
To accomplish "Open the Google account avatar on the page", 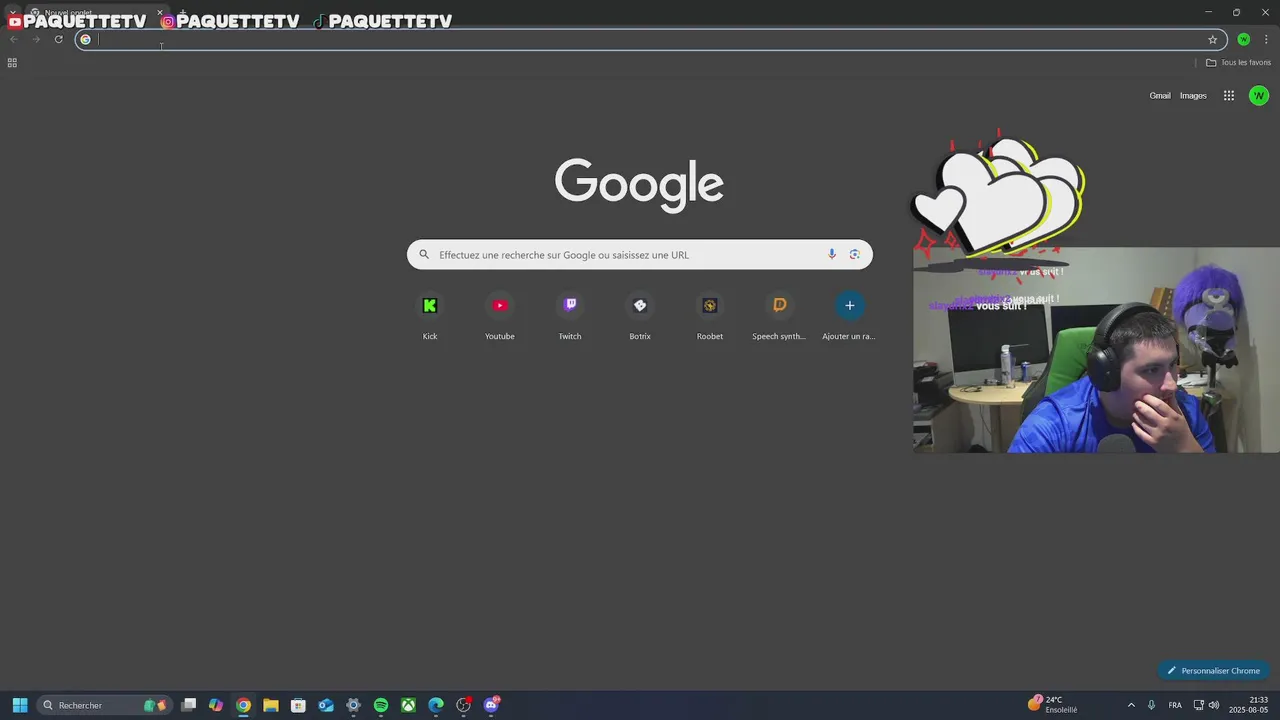I will click(x=1259, y=96).
